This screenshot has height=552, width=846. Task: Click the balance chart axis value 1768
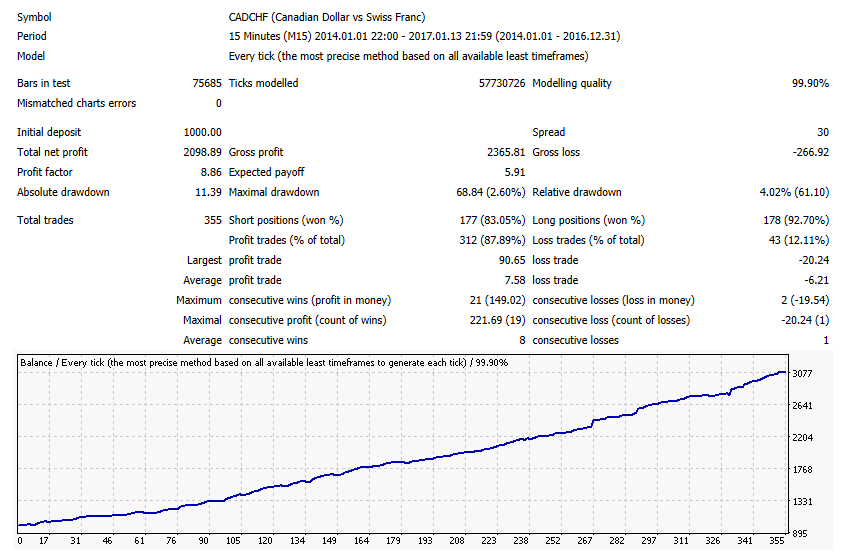click(802, 469)
